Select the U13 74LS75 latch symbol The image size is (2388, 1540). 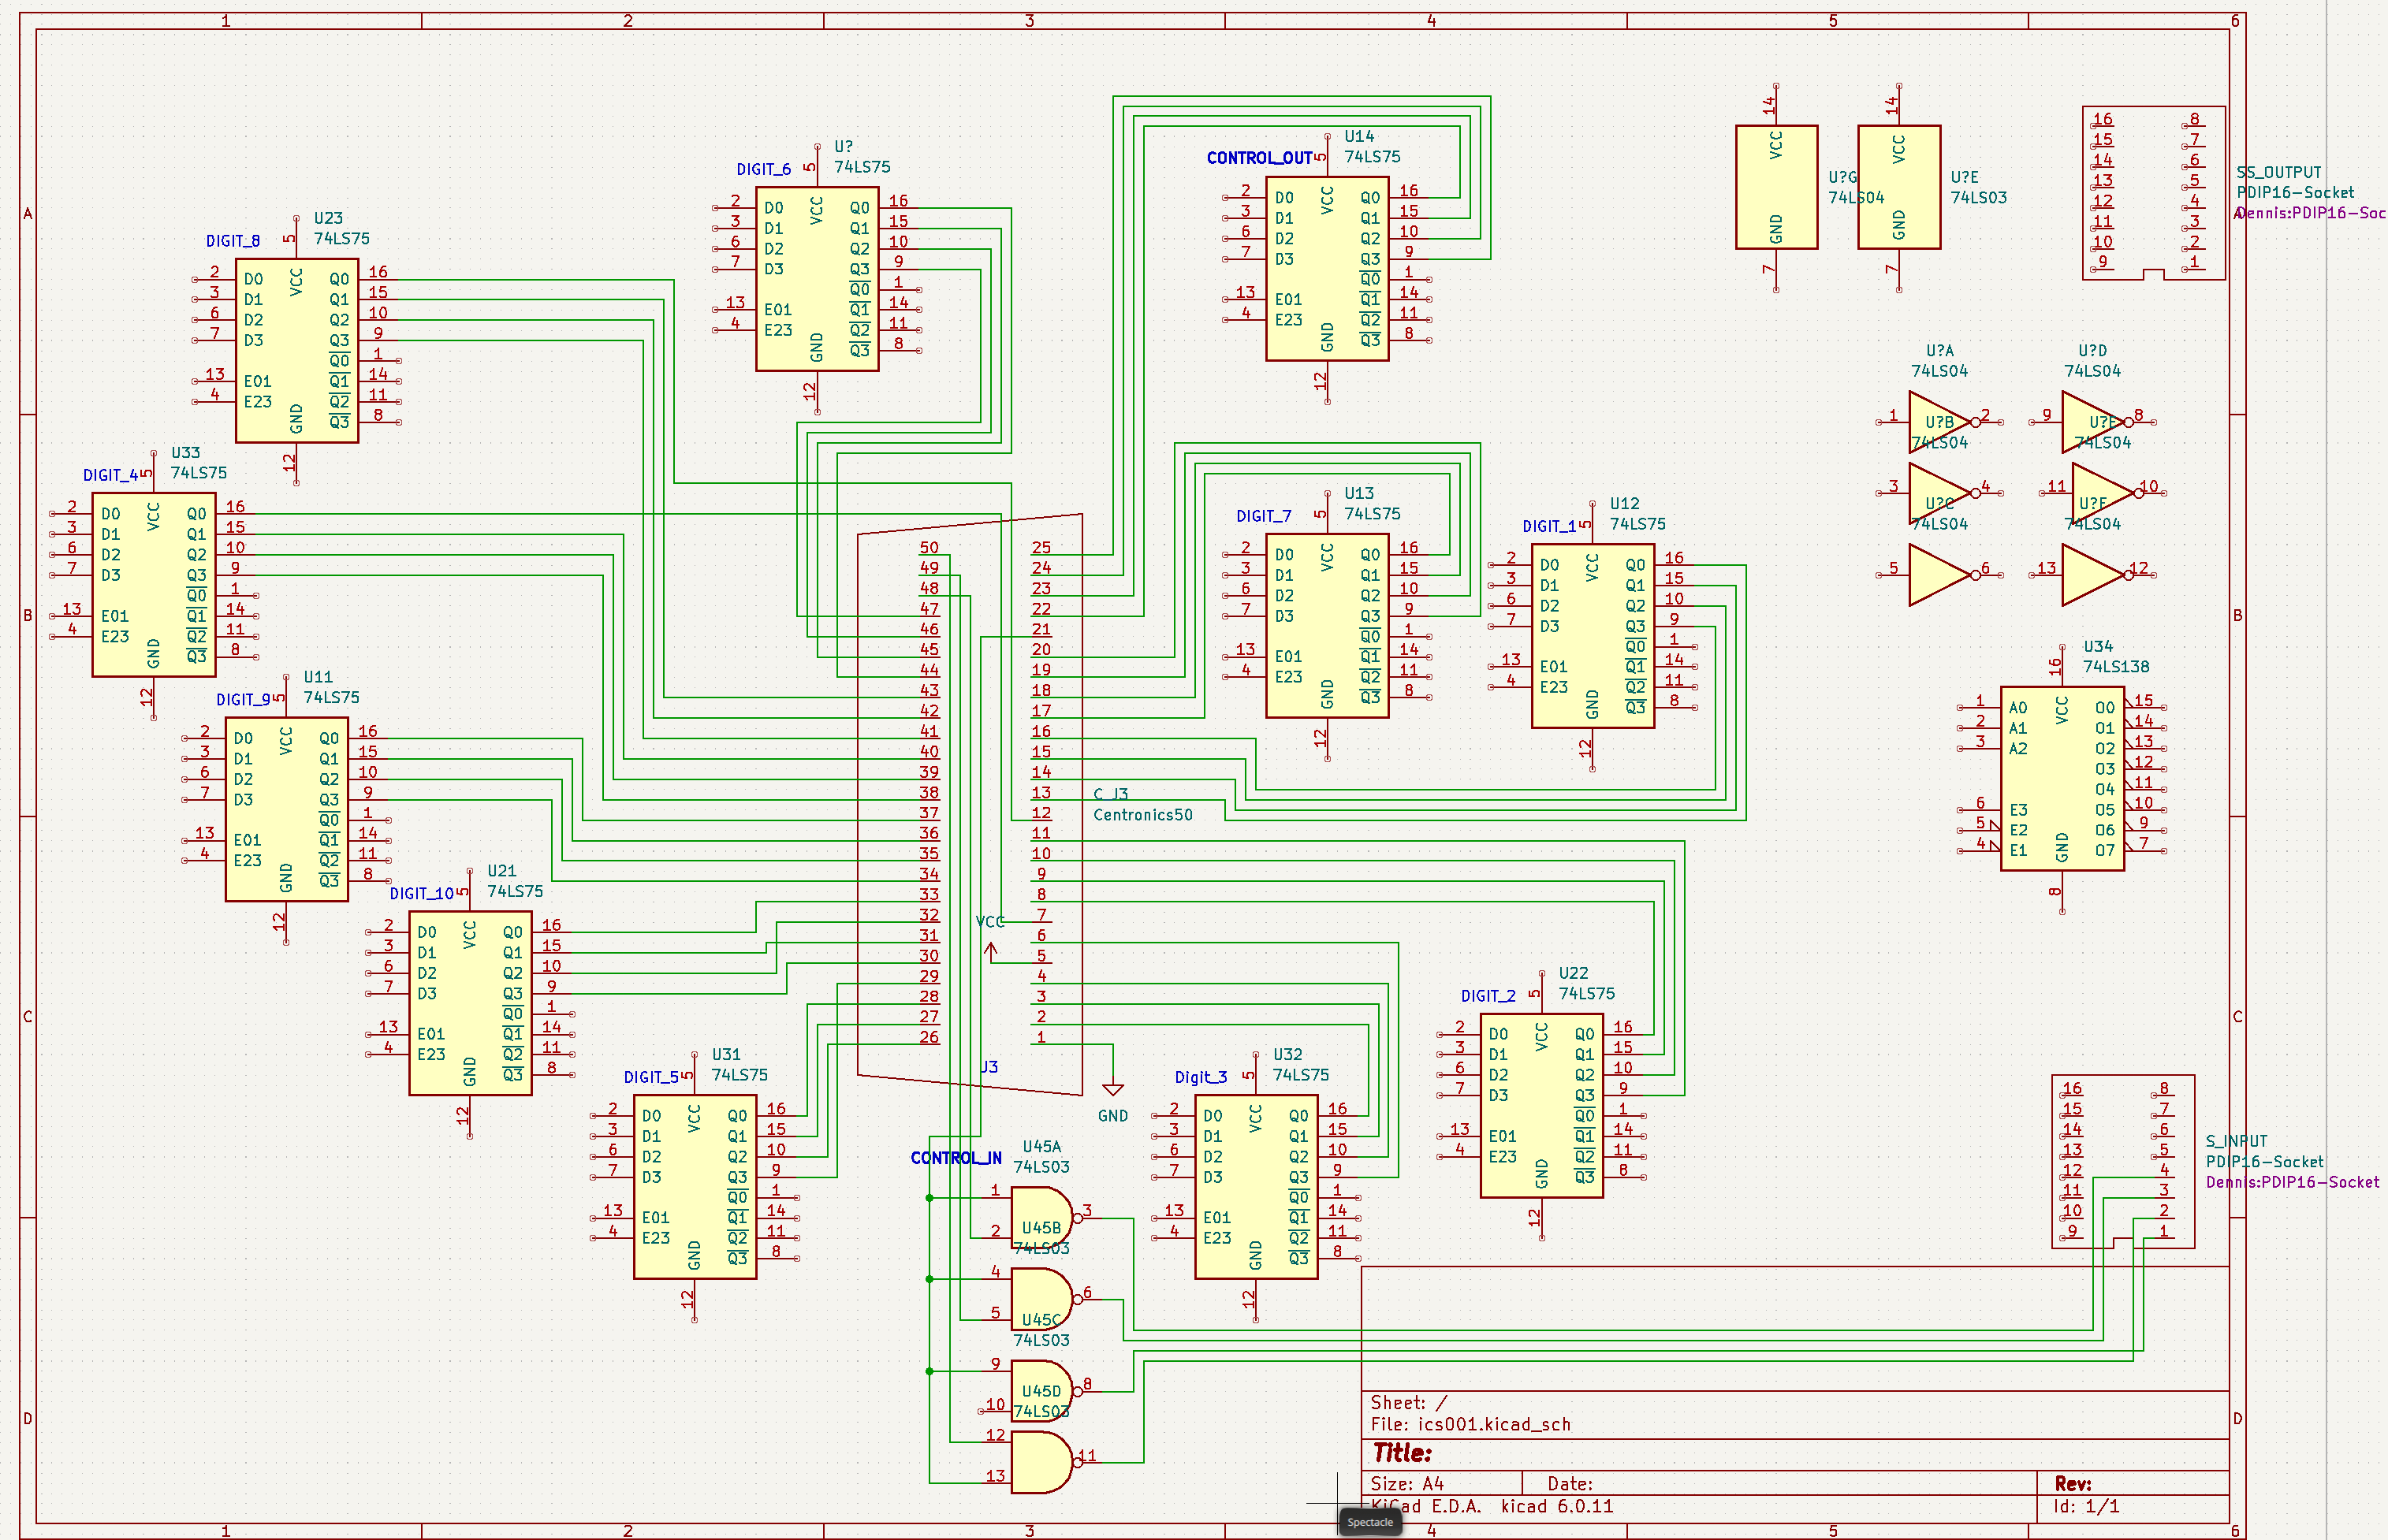[1327, 626]
